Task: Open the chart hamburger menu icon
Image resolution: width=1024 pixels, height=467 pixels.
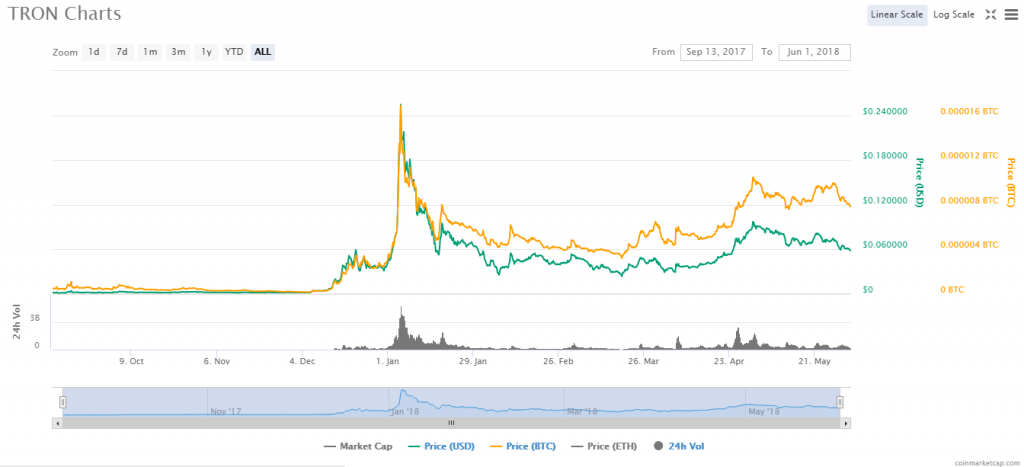Action: point(1010,14)
